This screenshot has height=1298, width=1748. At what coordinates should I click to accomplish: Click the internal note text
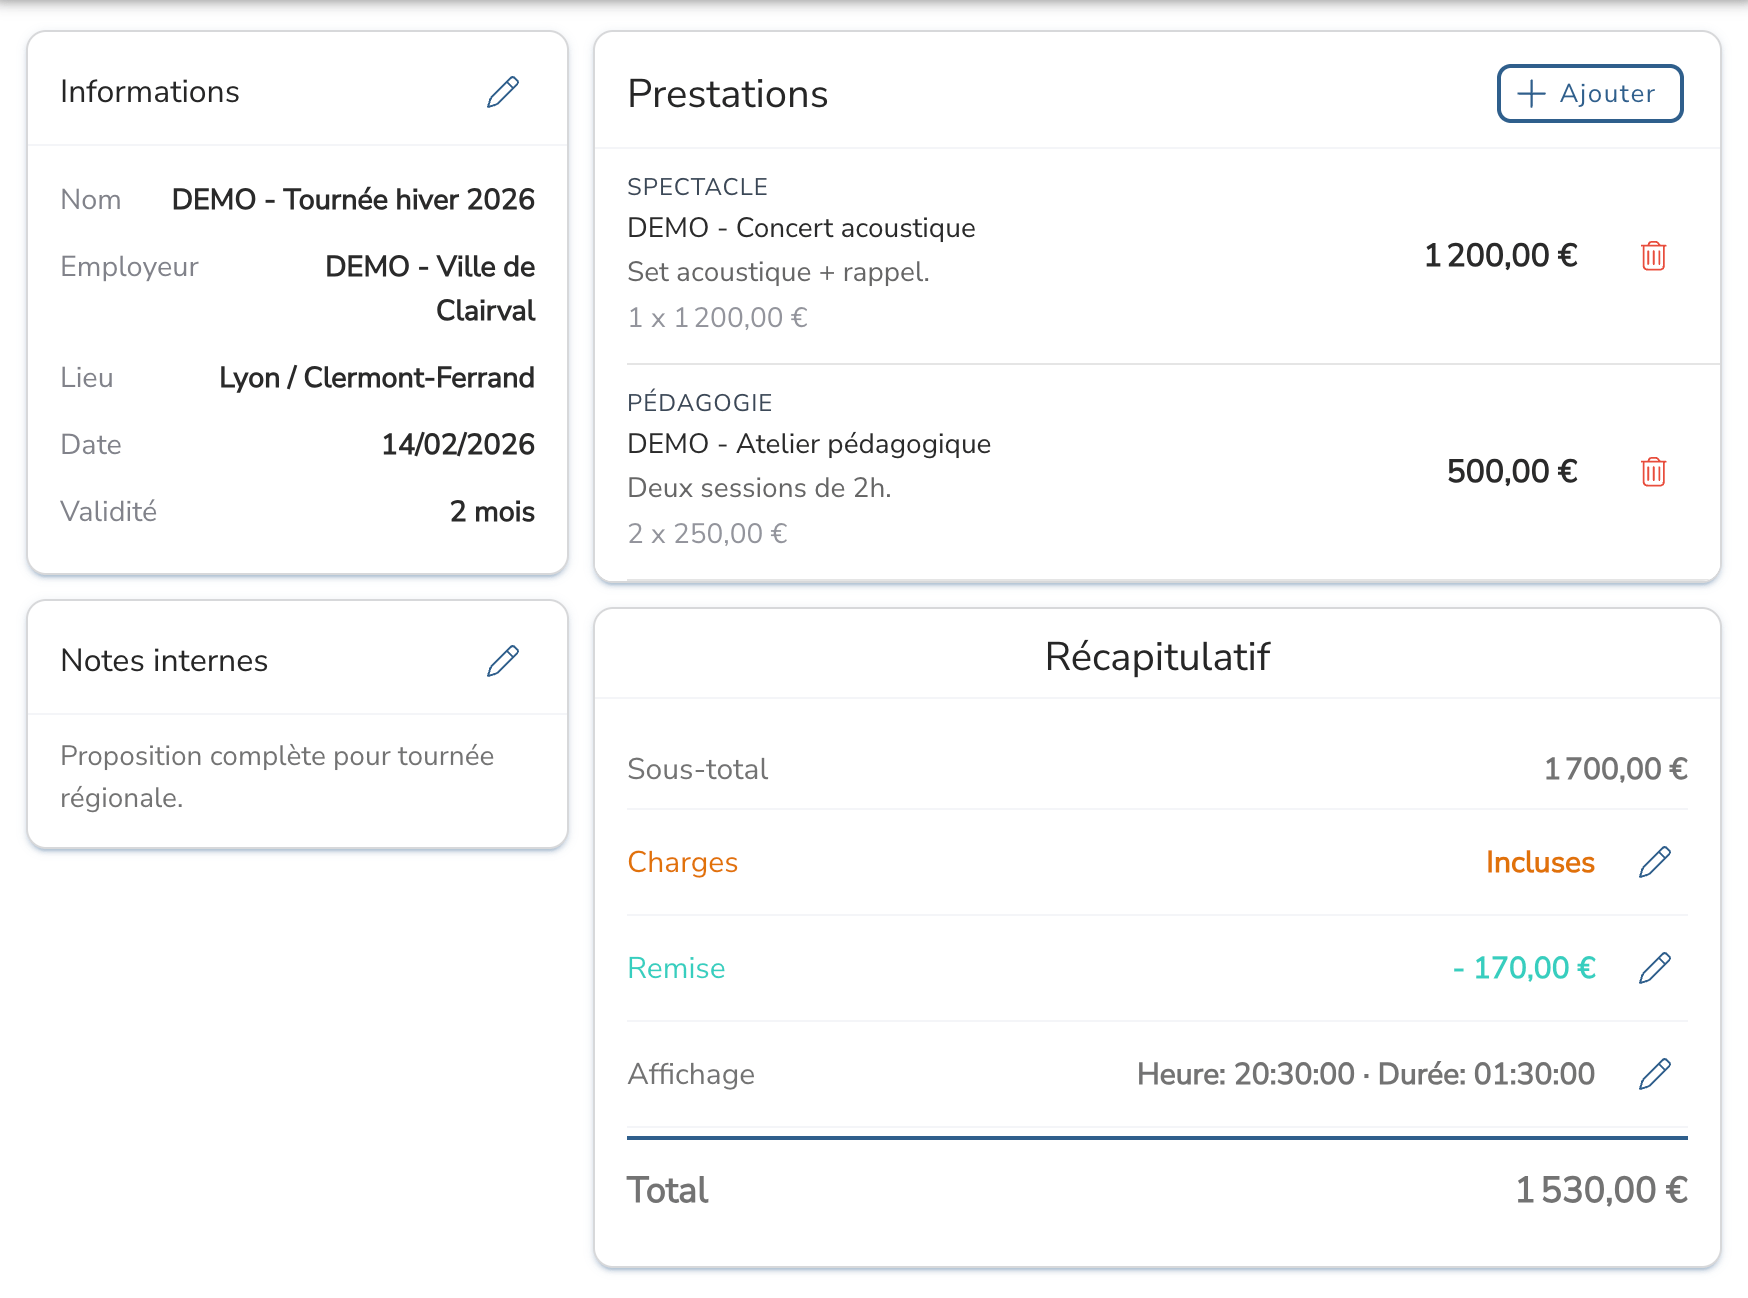(x=277, y=776)
